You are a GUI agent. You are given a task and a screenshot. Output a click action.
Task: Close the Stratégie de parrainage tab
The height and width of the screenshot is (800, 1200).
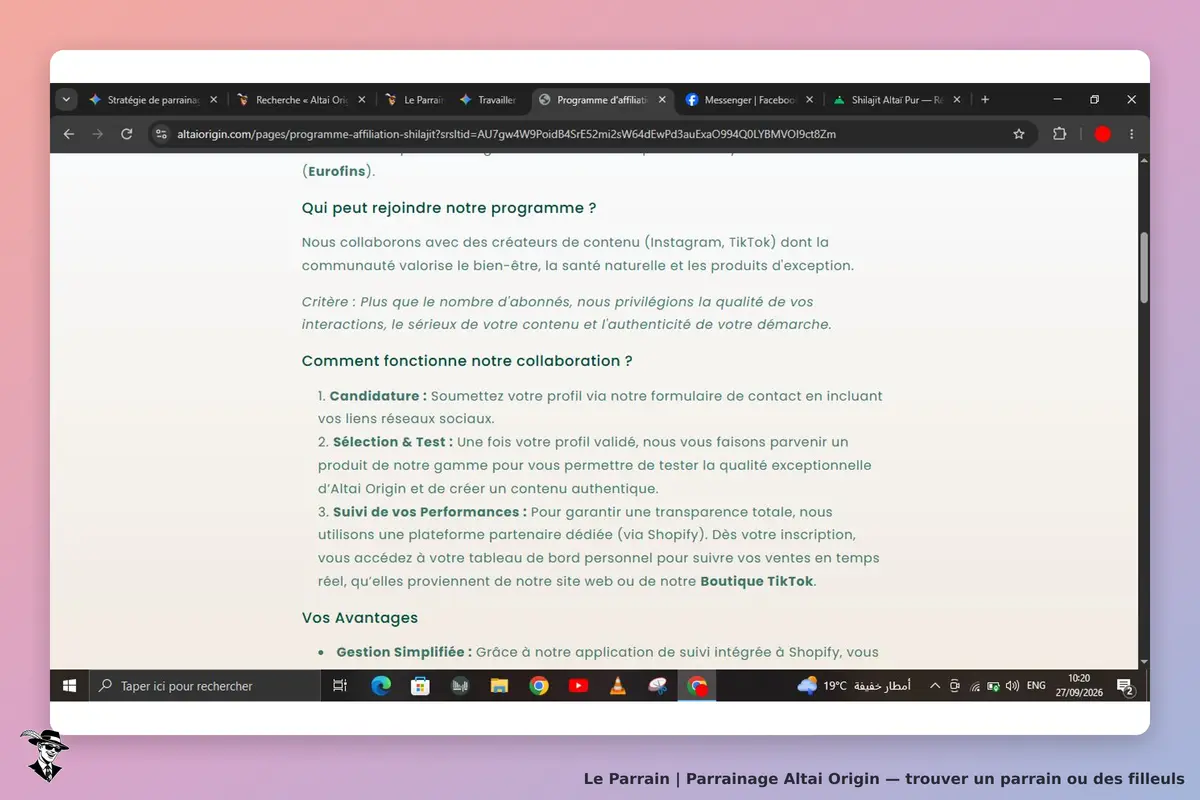point(213,100)
